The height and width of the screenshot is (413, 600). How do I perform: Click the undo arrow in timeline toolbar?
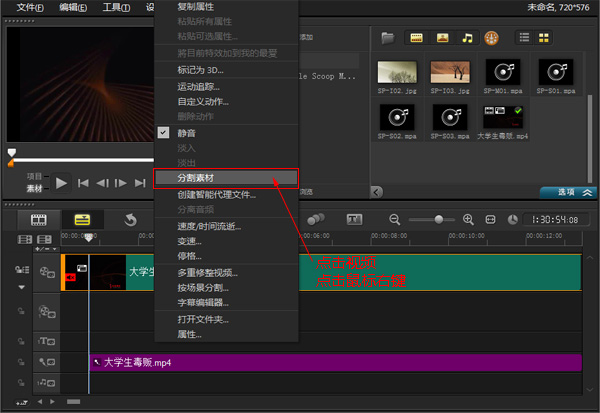click(x=130, y=220)
